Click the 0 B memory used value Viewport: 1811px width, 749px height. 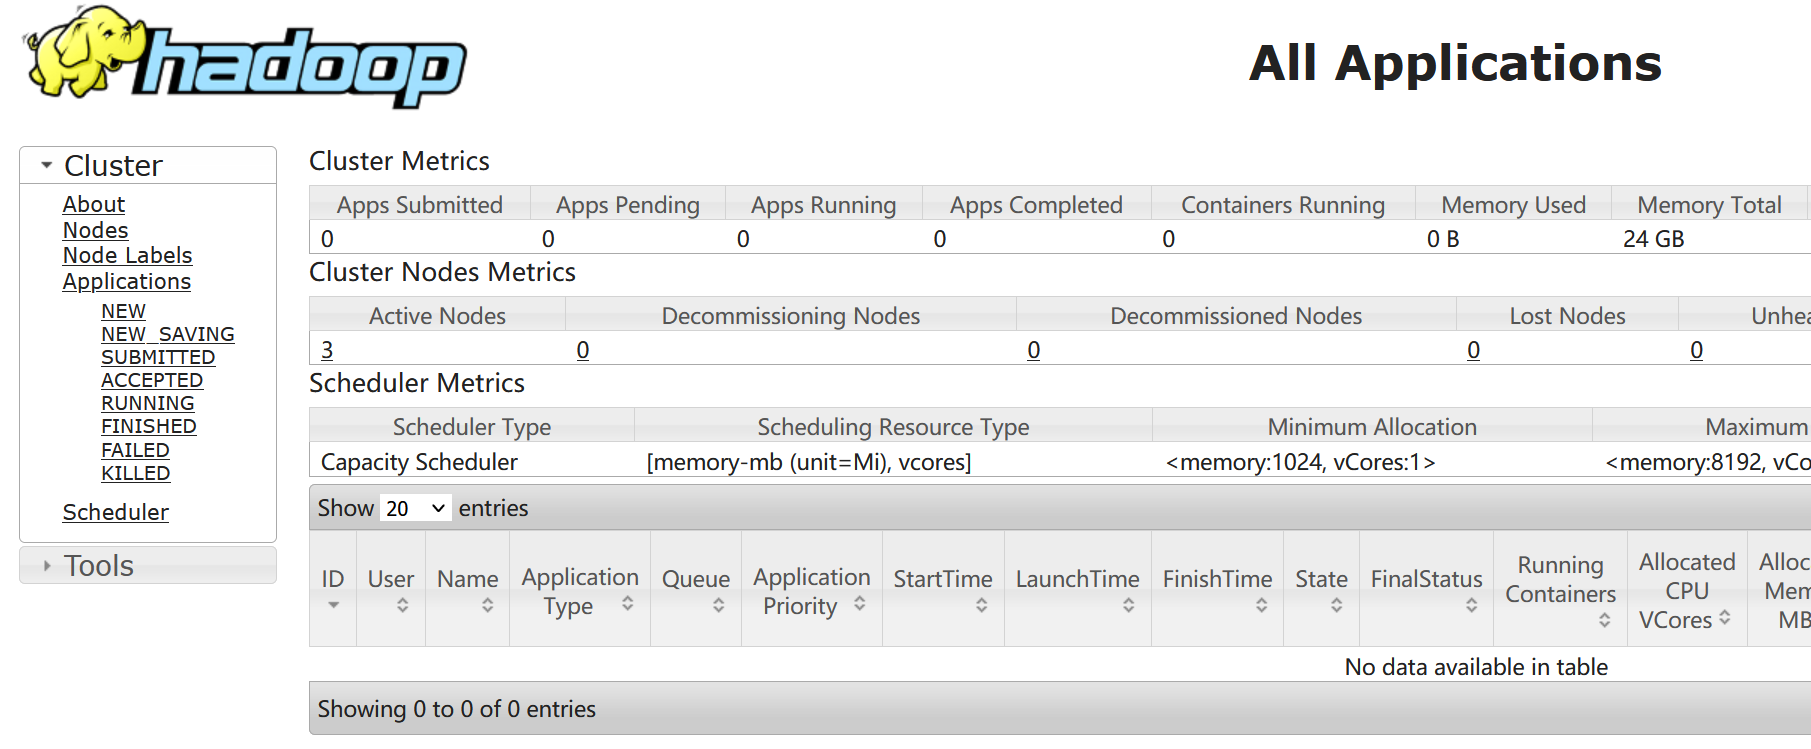pos(1443,239)
